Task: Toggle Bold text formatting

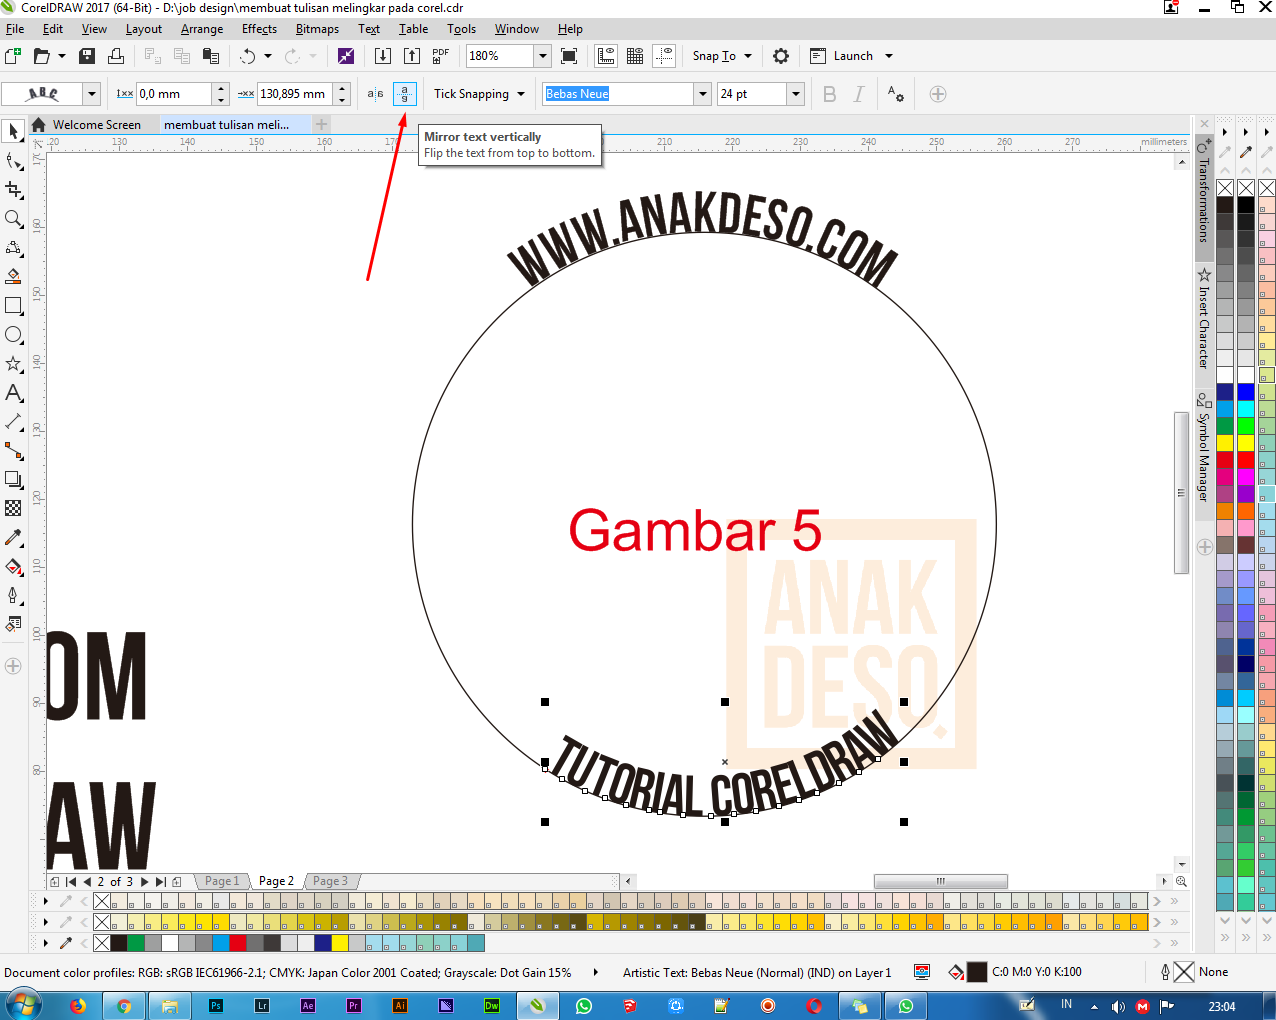Action: coord(829,94)
